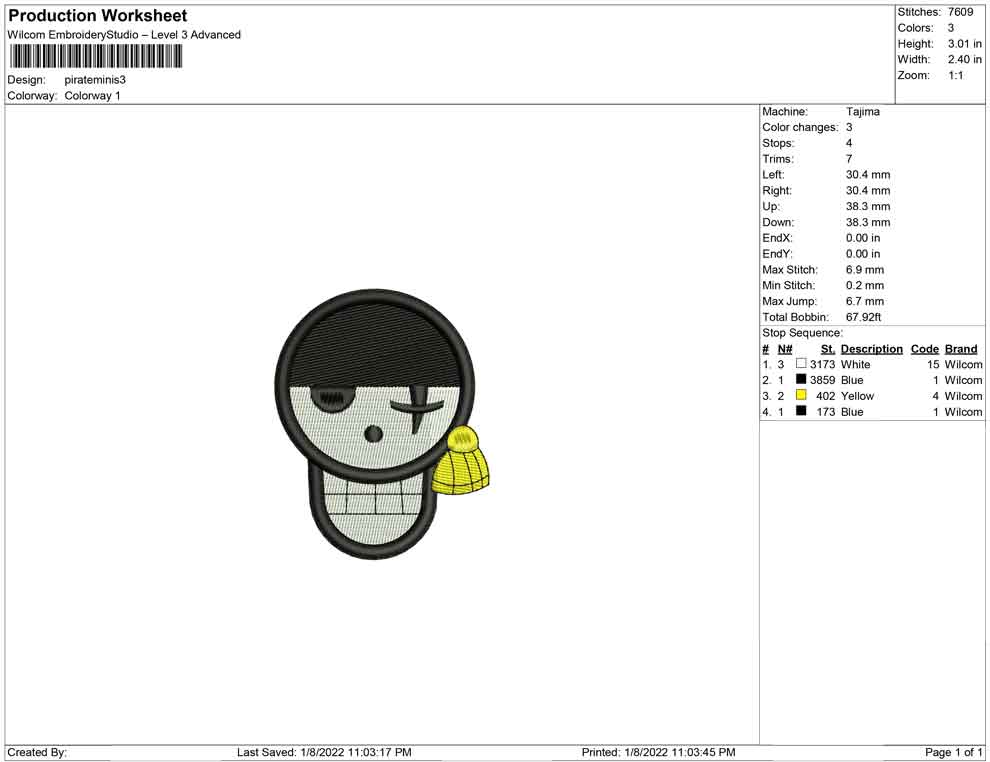
Task: Click the thread number '3859'
Action: (823, 380)
